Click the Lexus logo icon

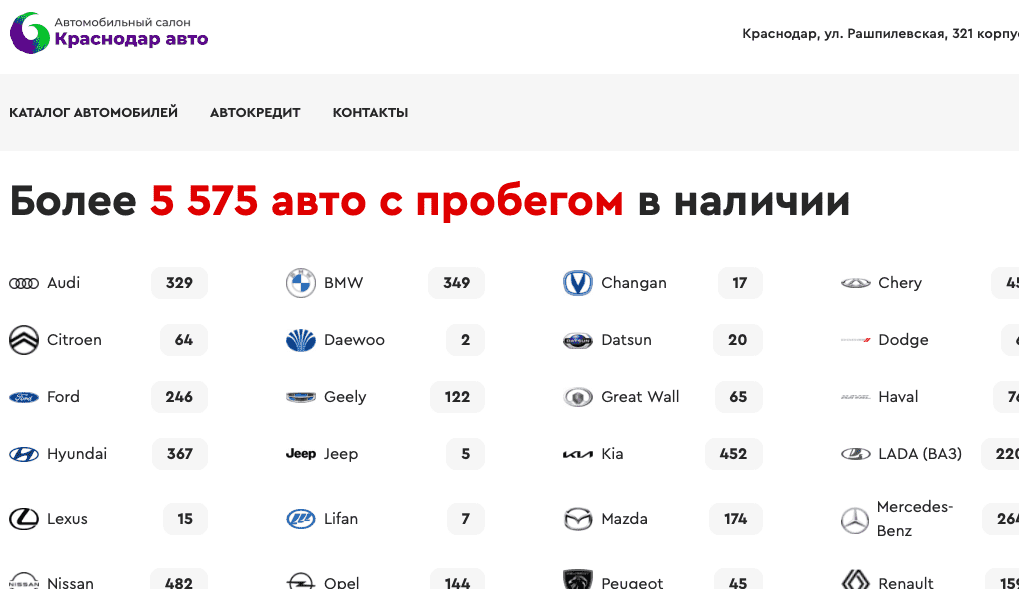[24, 520]
